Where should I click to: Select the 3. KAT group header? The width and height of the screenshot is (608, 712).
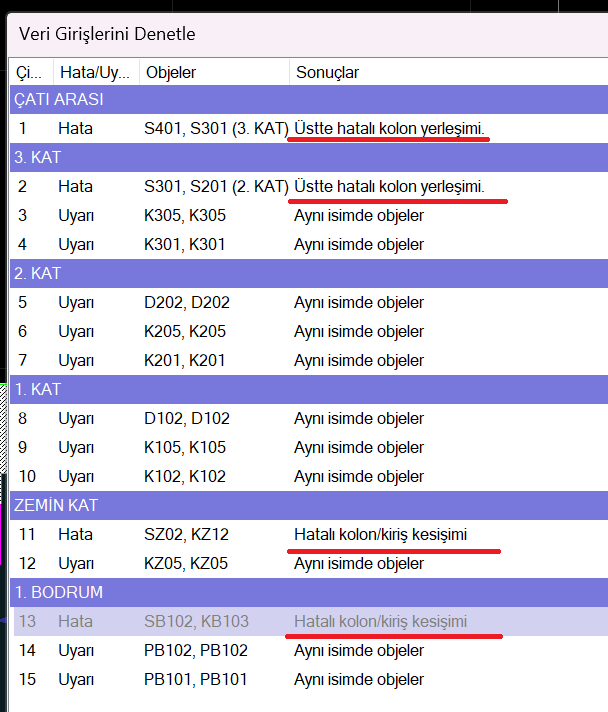(39, 158)
